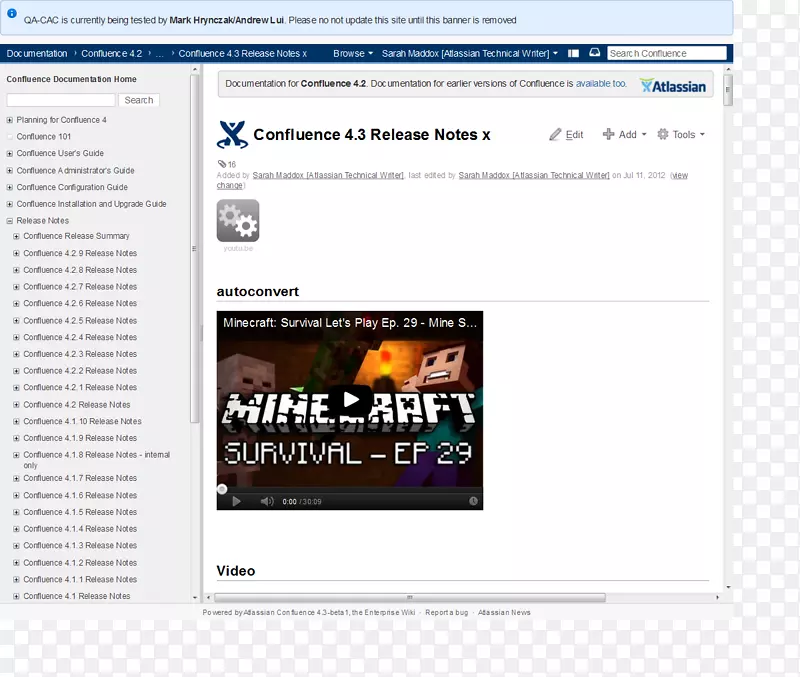Open the Report a bug link
Viewport: 800px width, 677px height.
click(446, 612)
